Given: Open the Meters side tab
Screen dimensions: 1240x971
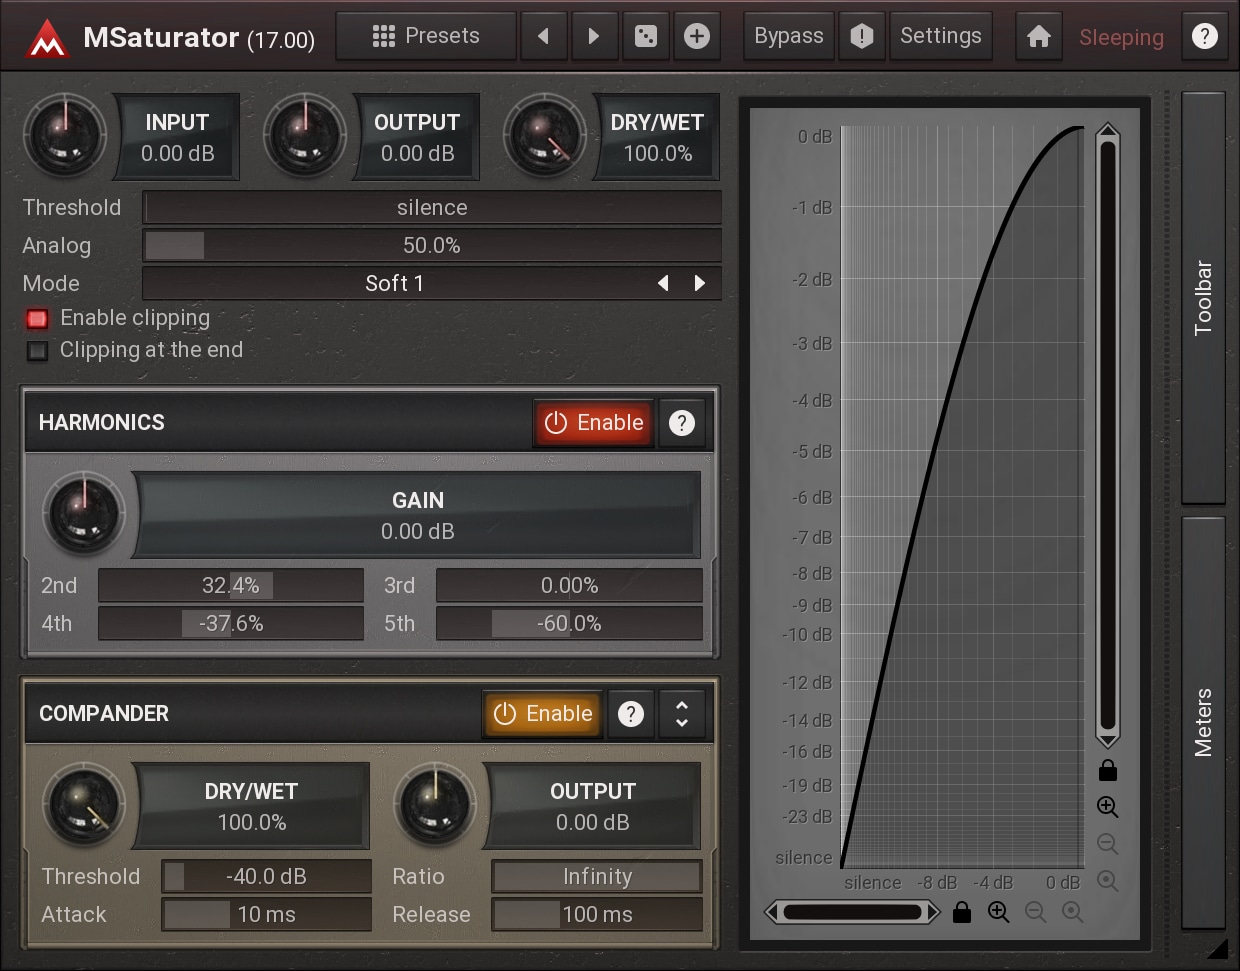Looking at the screenshot, I should point(1203,722).
